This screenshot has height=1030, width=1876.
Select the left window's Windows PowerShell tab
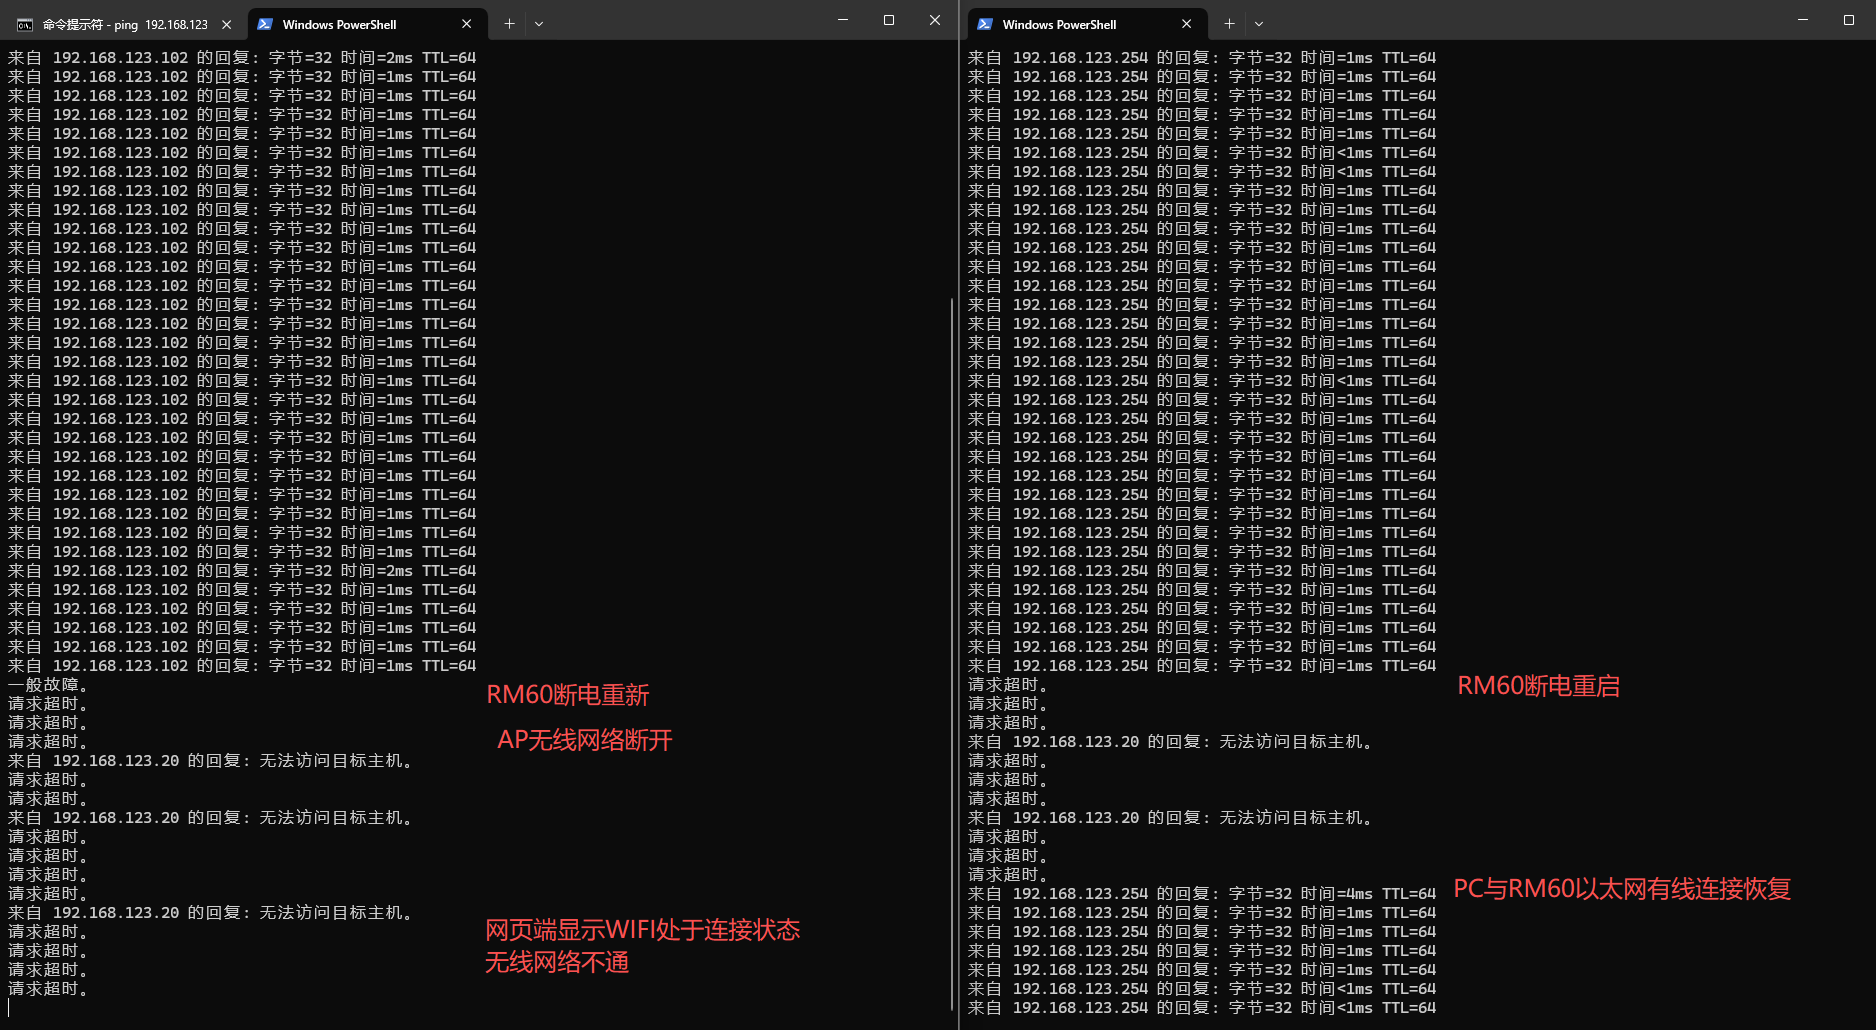[x=340, y=24]
